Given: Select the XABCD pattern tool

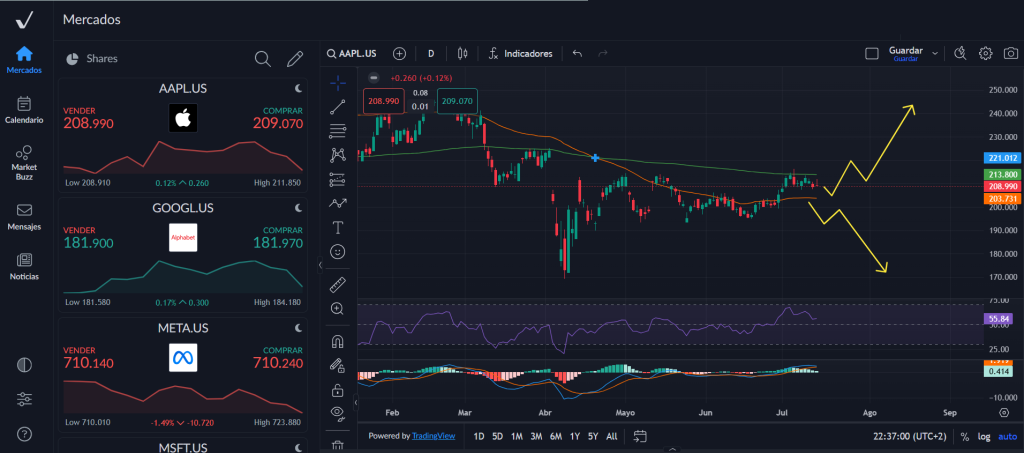Looking at the screenshot, I should pos(338,155).
